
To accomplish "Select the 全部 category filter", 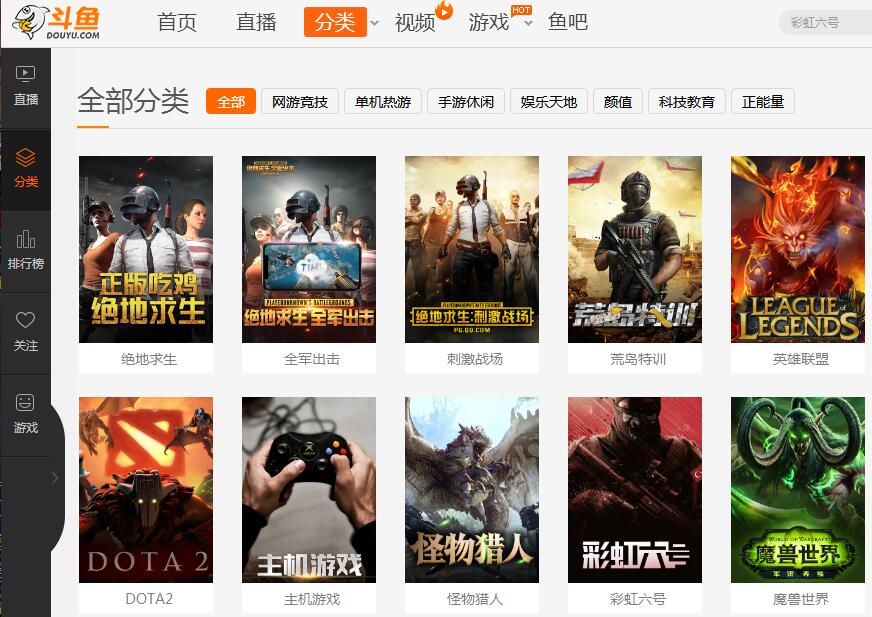I will pyautogui.click(x=231, y=101).
